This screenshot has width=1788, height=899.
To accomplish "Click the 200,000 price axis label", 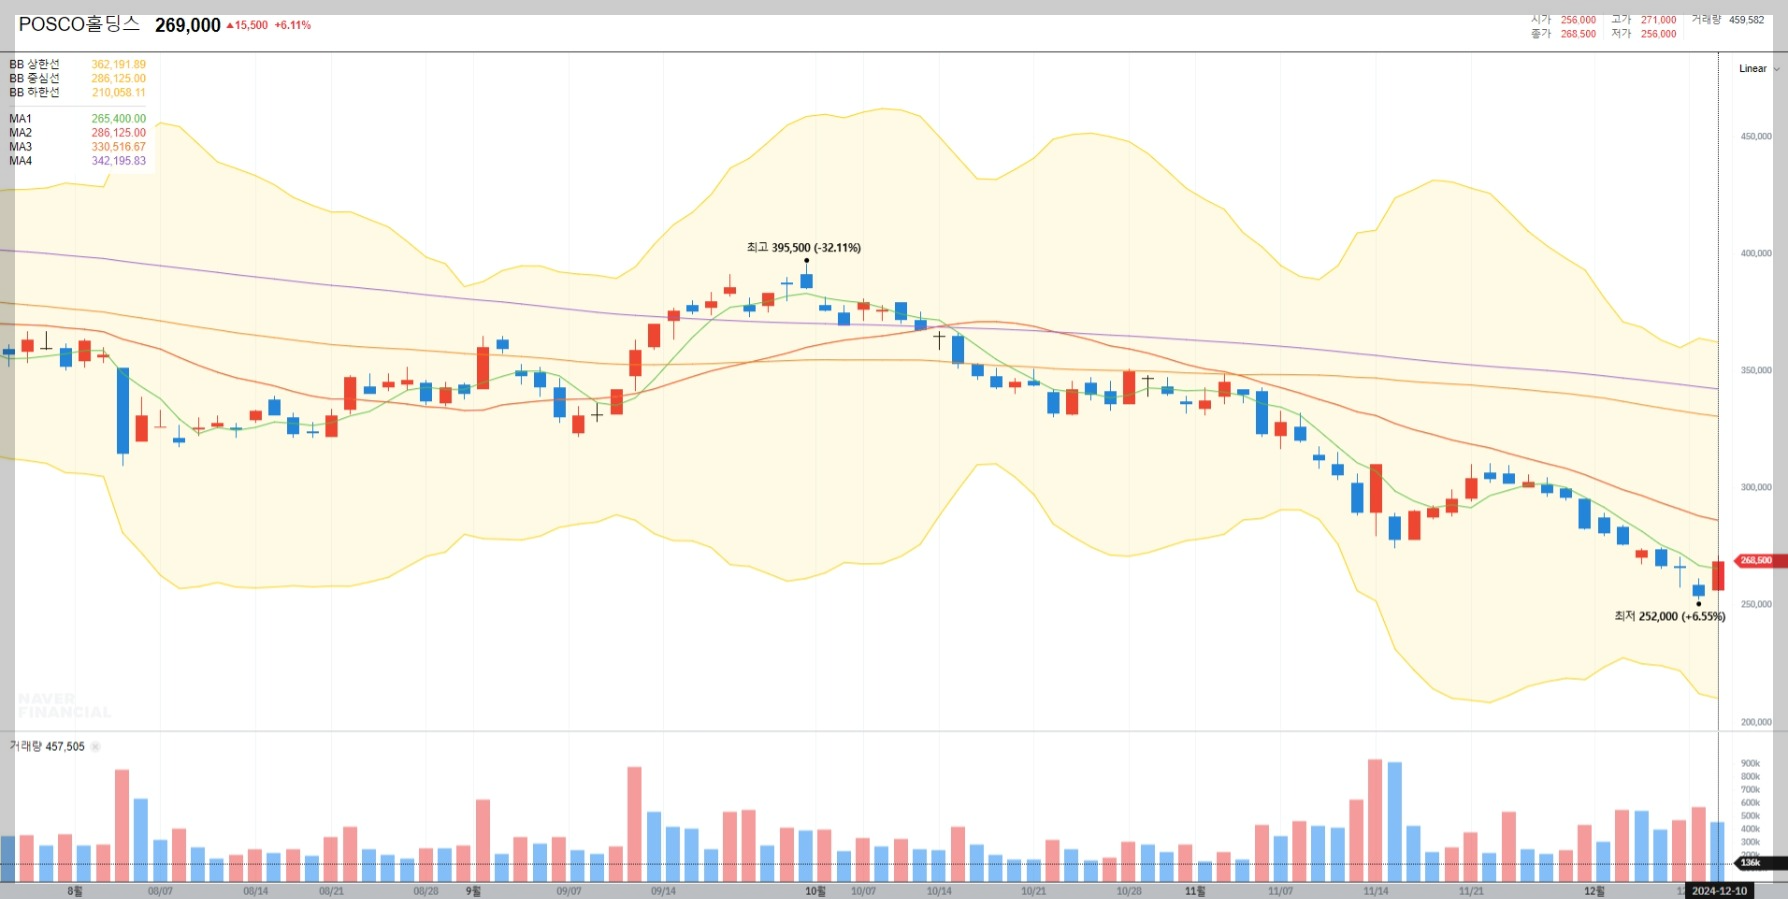I will pos(1756,722).
